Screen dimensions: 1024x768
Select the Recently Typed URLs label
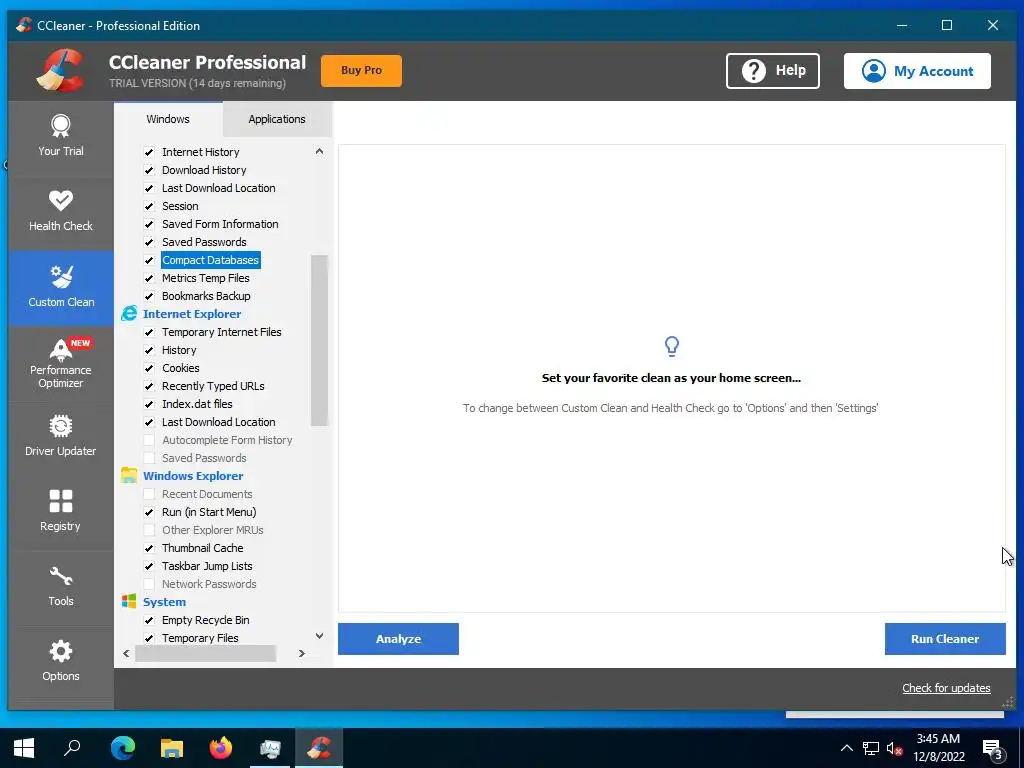[213, 386]
